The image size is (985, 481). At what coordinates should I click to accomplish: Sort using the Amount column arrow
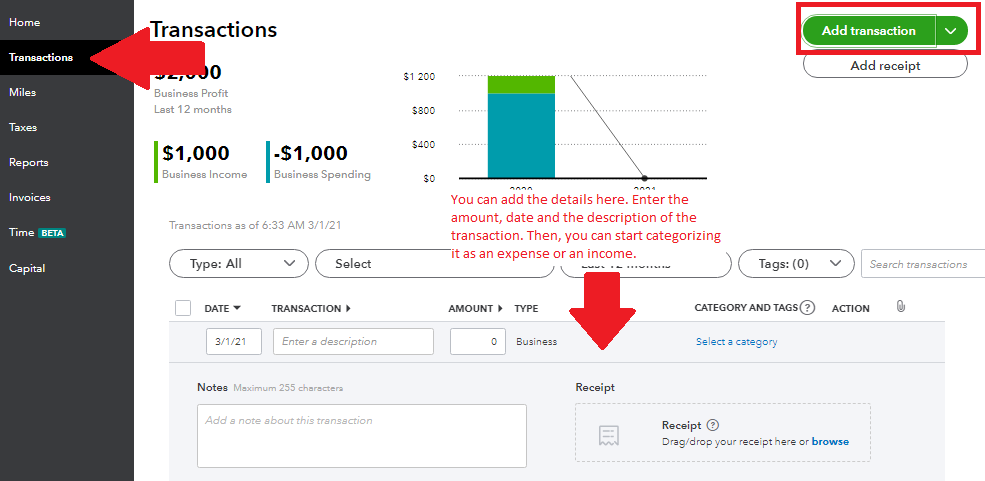click(x=500, y=309)
